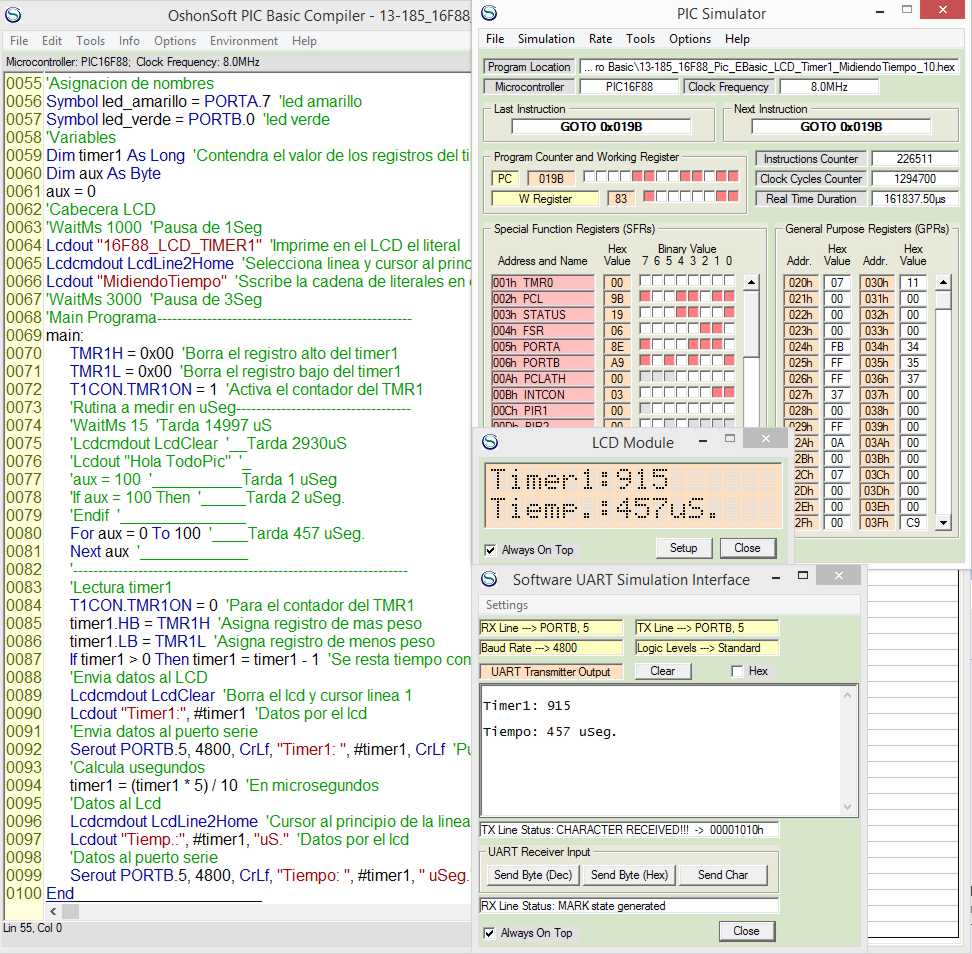Click the Send Char button

click(x=723, y=875)
